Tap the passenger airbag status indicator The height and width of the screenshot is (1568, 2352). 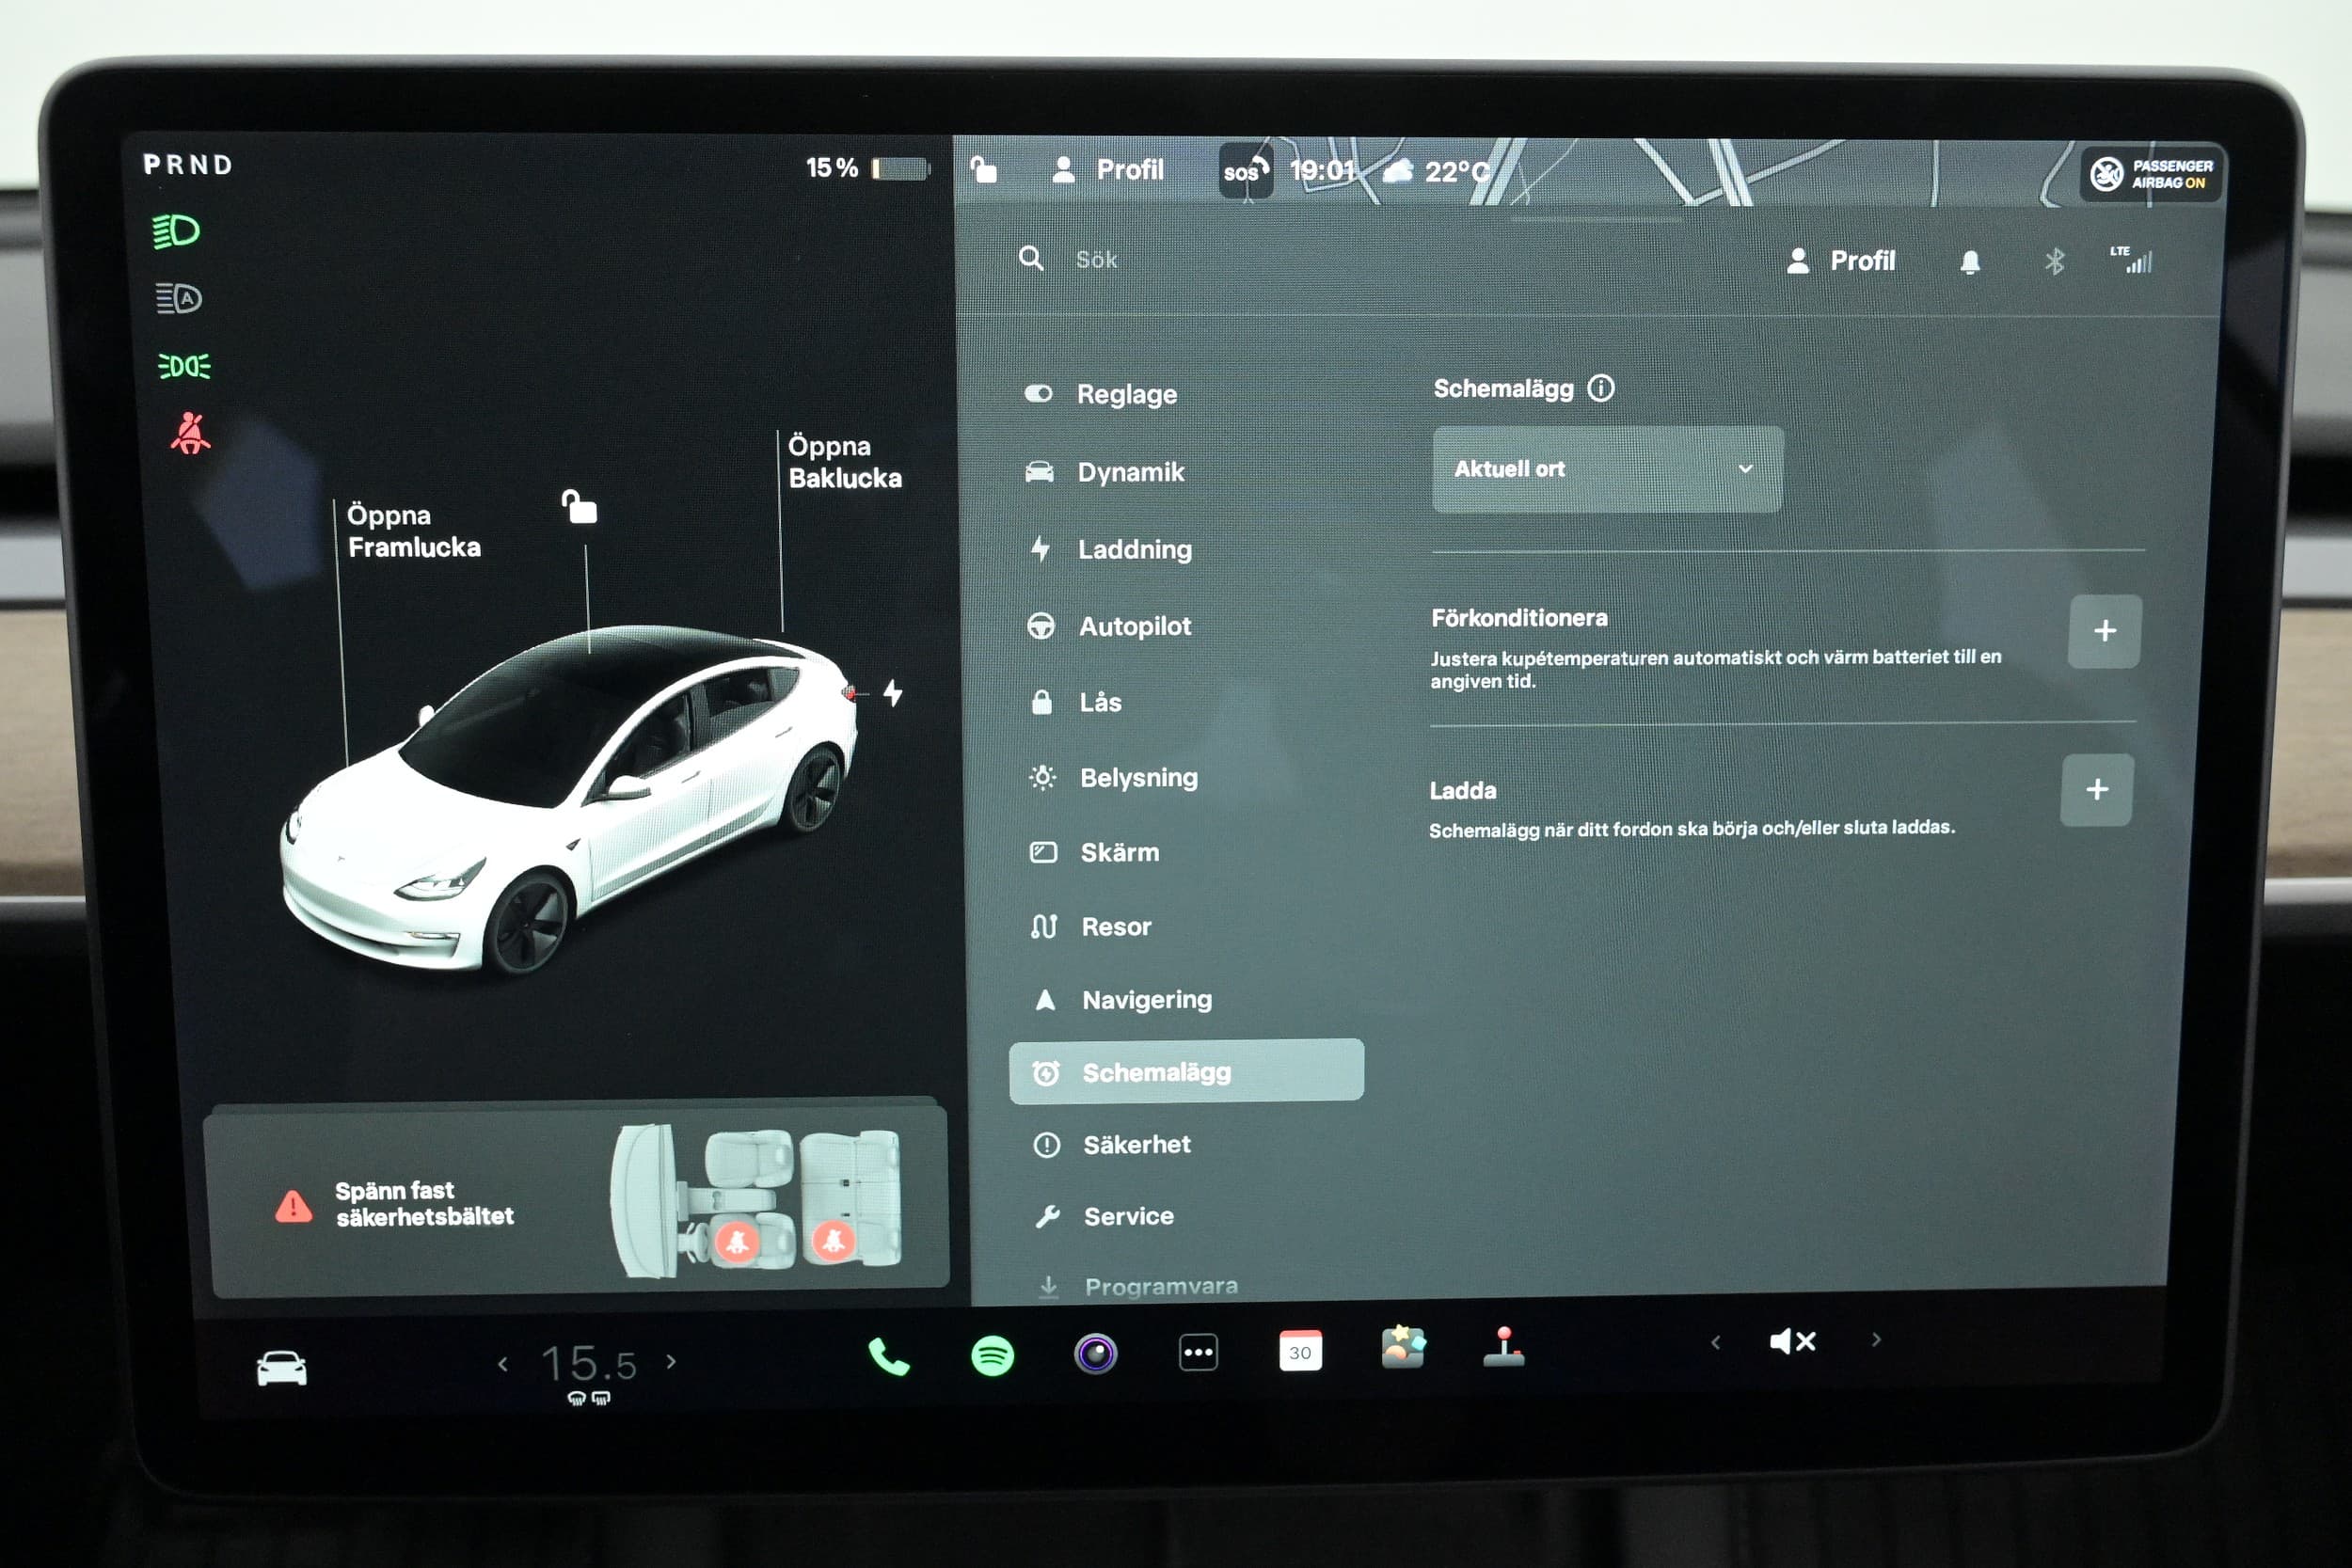pos(2150,173)
